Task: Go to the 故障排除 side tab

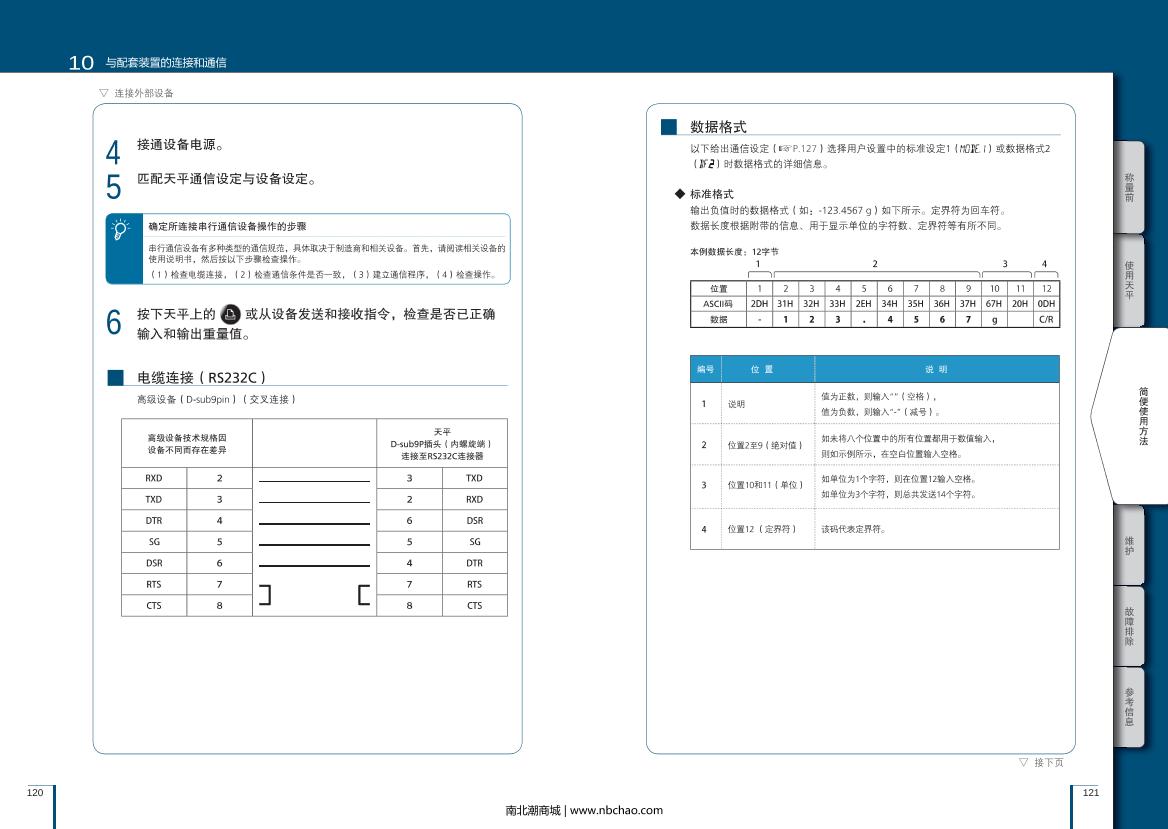Action: pos(1129,626)
